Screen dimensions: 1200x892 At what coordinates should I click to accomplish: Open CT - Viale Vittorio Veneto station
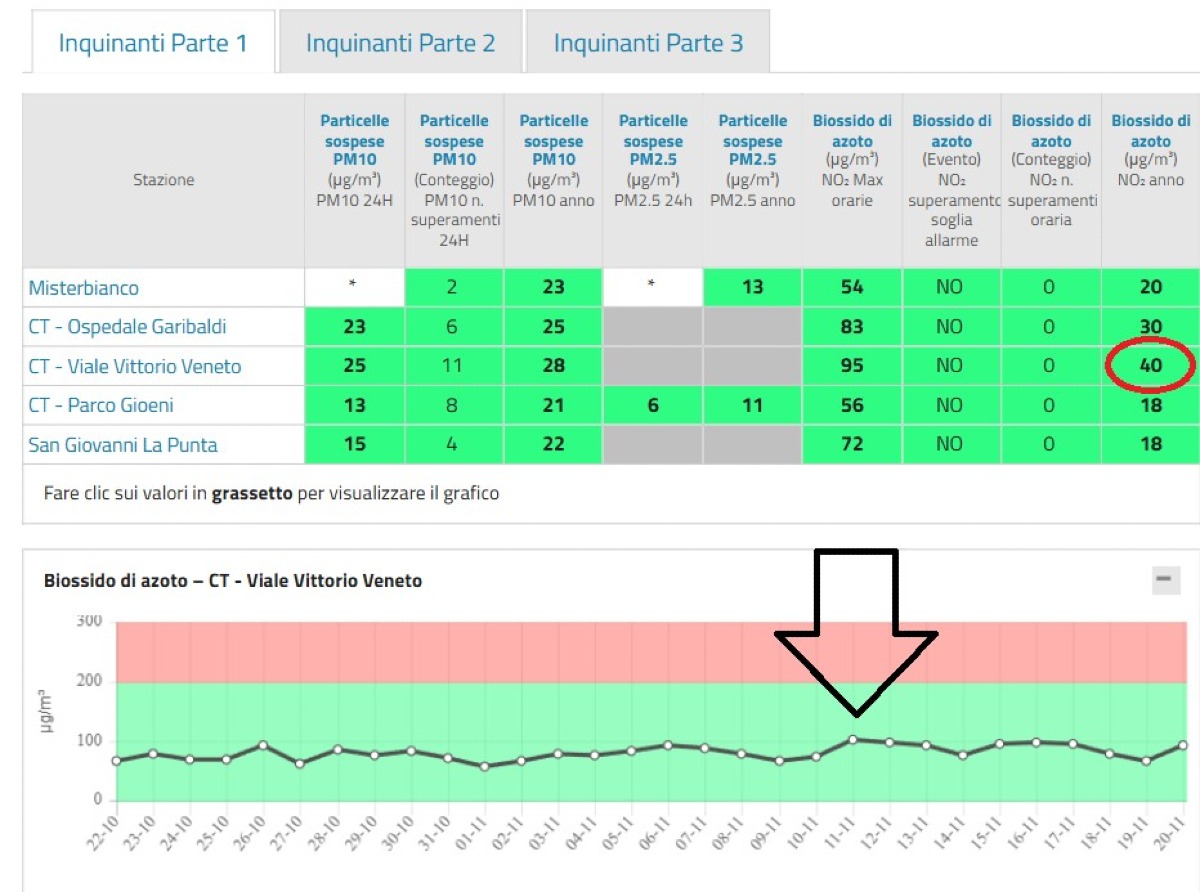135,366
